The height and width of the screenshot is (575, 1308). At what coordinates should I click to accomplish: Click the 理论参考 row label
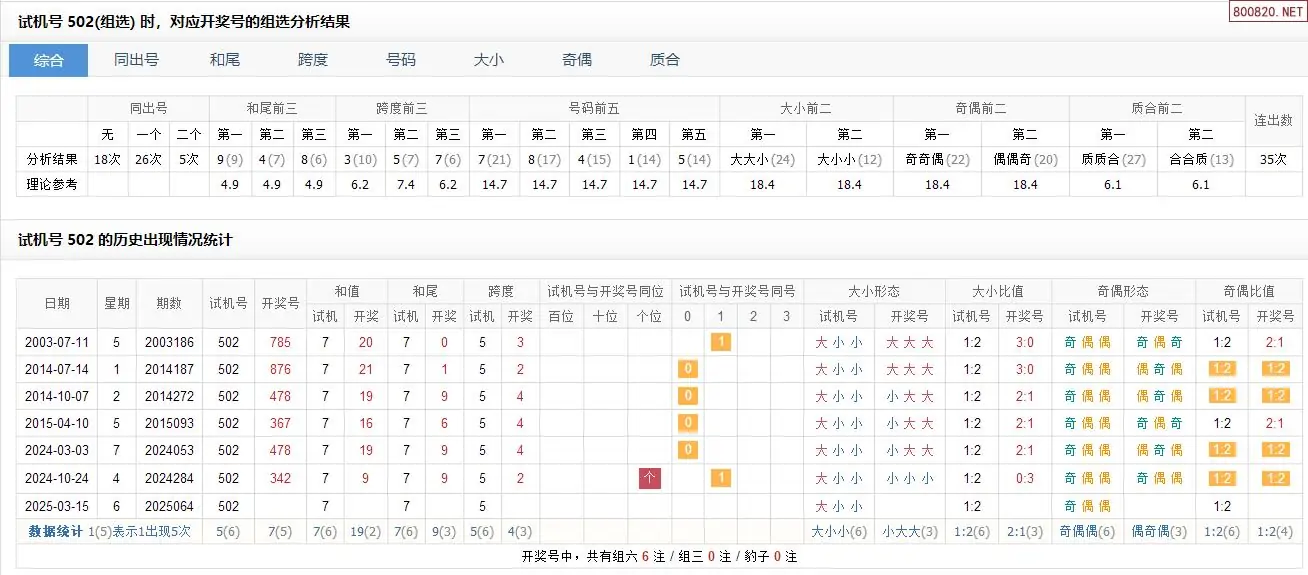click(x=52, y=184)
